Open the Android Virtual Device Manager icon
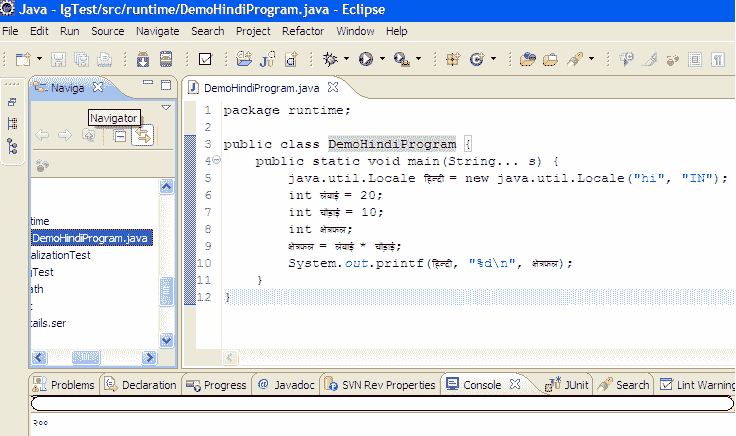The width and height of the screenshot is (736, 436). pos(166,59)
